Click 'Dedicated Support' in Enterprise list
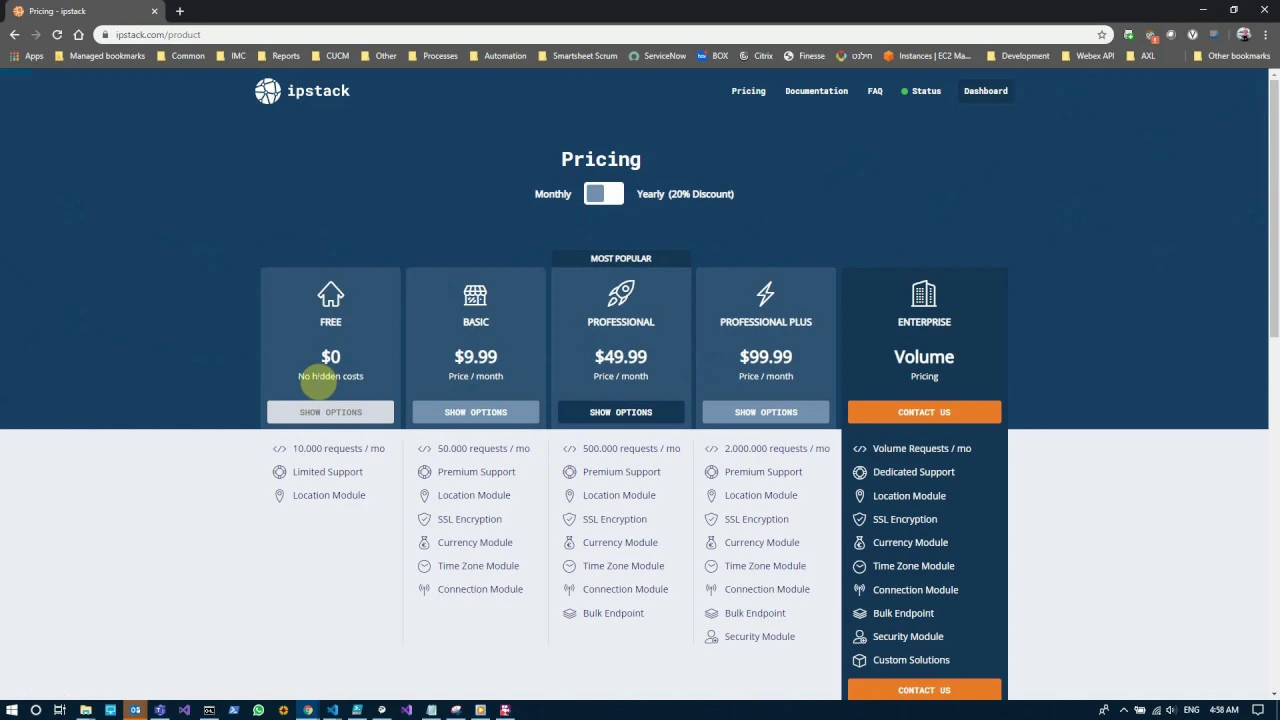1280x720 pixels. tap(914, 472)
